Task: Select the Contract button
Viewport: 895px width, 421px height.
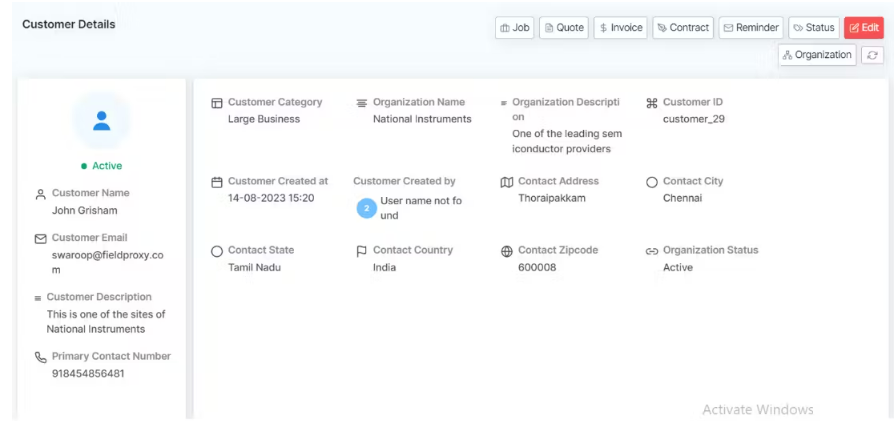Action: [684, 28]
